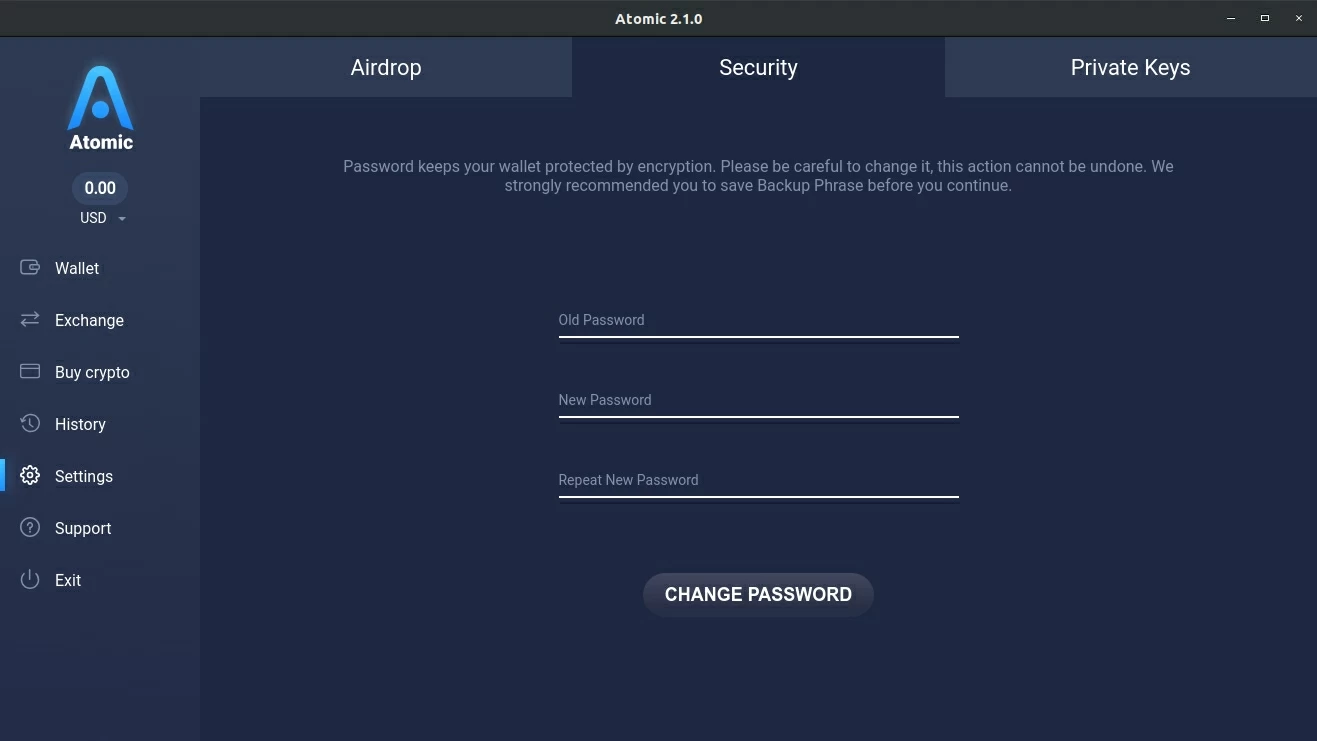1317x741 pixels.
Task: Maximize the Atomic window
Action: coord(1264,18)
